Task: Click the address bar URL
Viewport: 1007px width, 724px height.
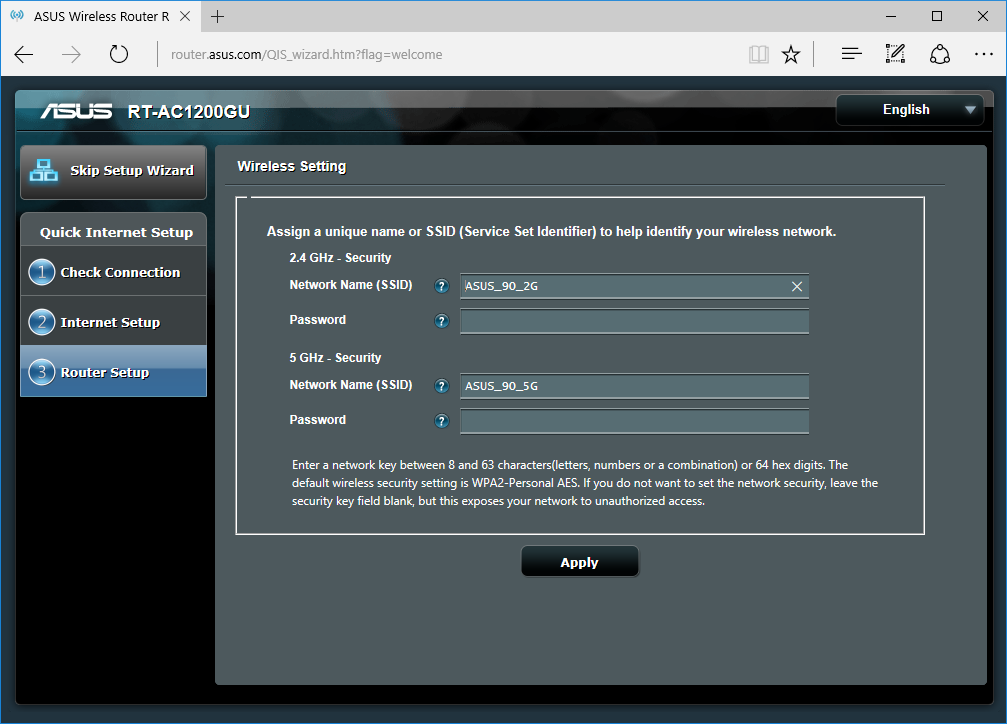Action: 306,55
